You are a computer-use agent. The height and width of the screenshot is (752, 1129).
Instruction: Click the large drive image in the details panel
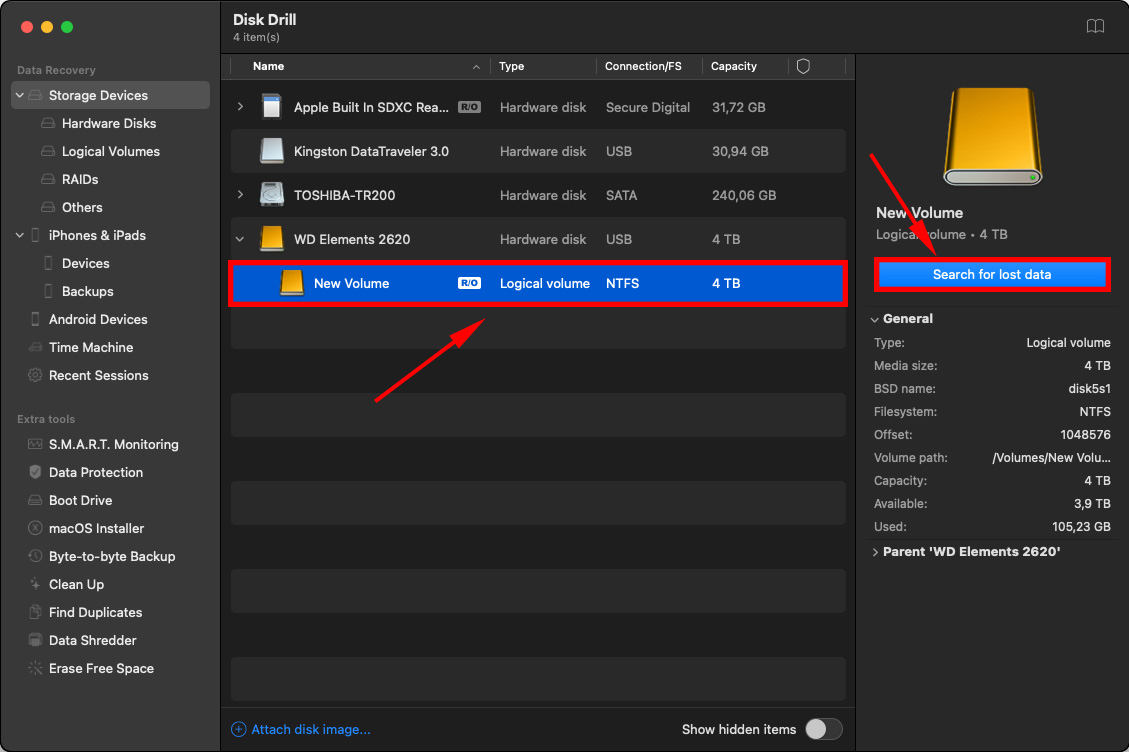point(992,137)
